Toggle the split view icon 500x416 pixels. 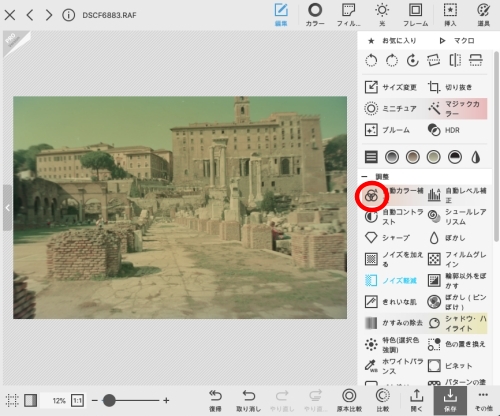[30, 400]
